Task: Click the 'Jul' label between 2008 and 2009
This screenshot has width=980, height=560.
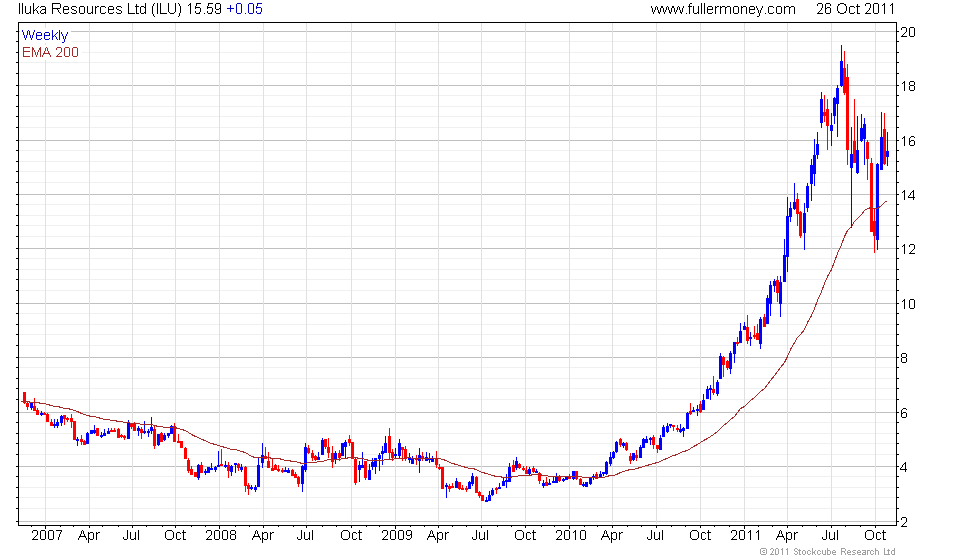Action: tap(305, 536)
